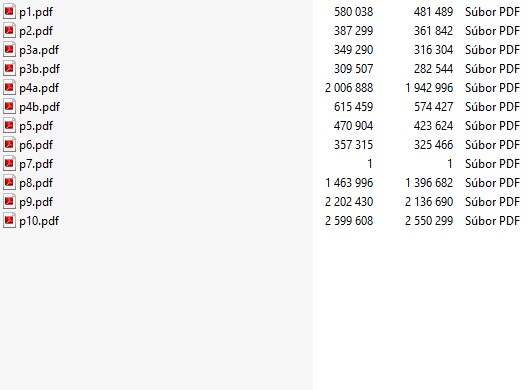Click the PDF icon beside p2.pdf
The image size is (530, 390).
(x=9, y=30)
